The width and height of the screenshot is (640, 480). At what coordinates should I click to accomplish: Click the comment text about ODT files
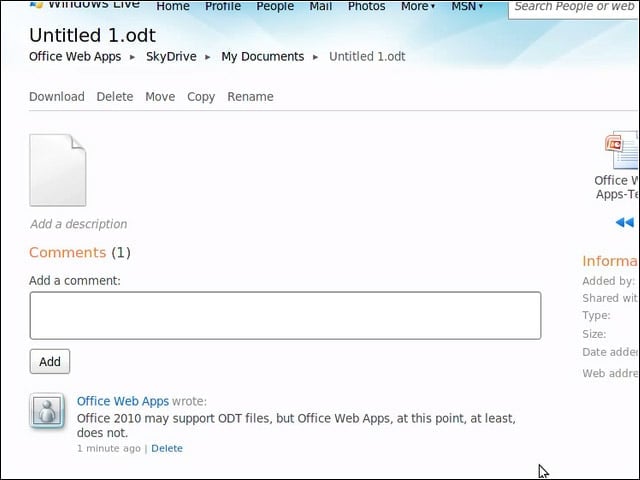point(296,425)
